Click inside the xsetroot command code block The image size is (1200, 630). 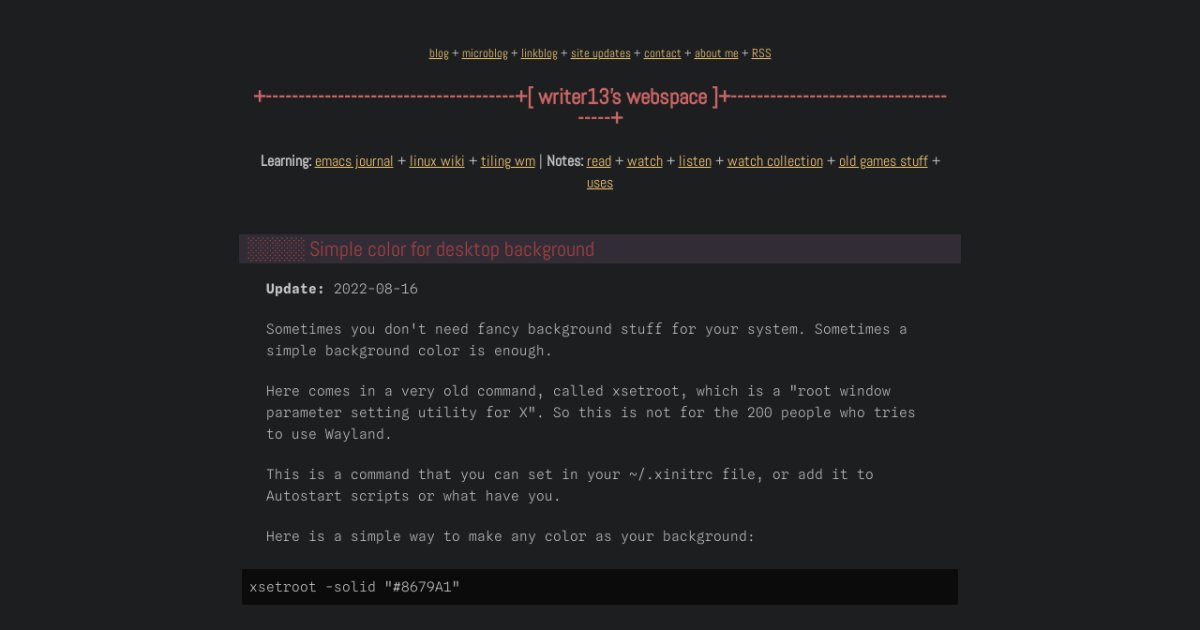click(600, 587)
